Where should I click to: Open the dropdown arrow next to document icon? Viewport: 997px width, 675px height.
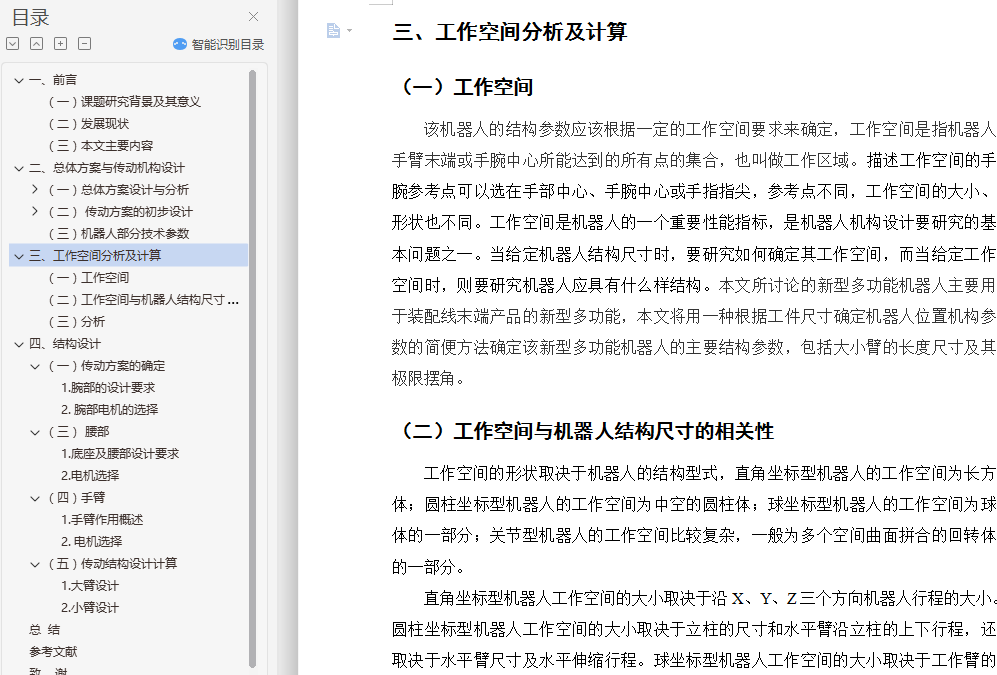350,31
